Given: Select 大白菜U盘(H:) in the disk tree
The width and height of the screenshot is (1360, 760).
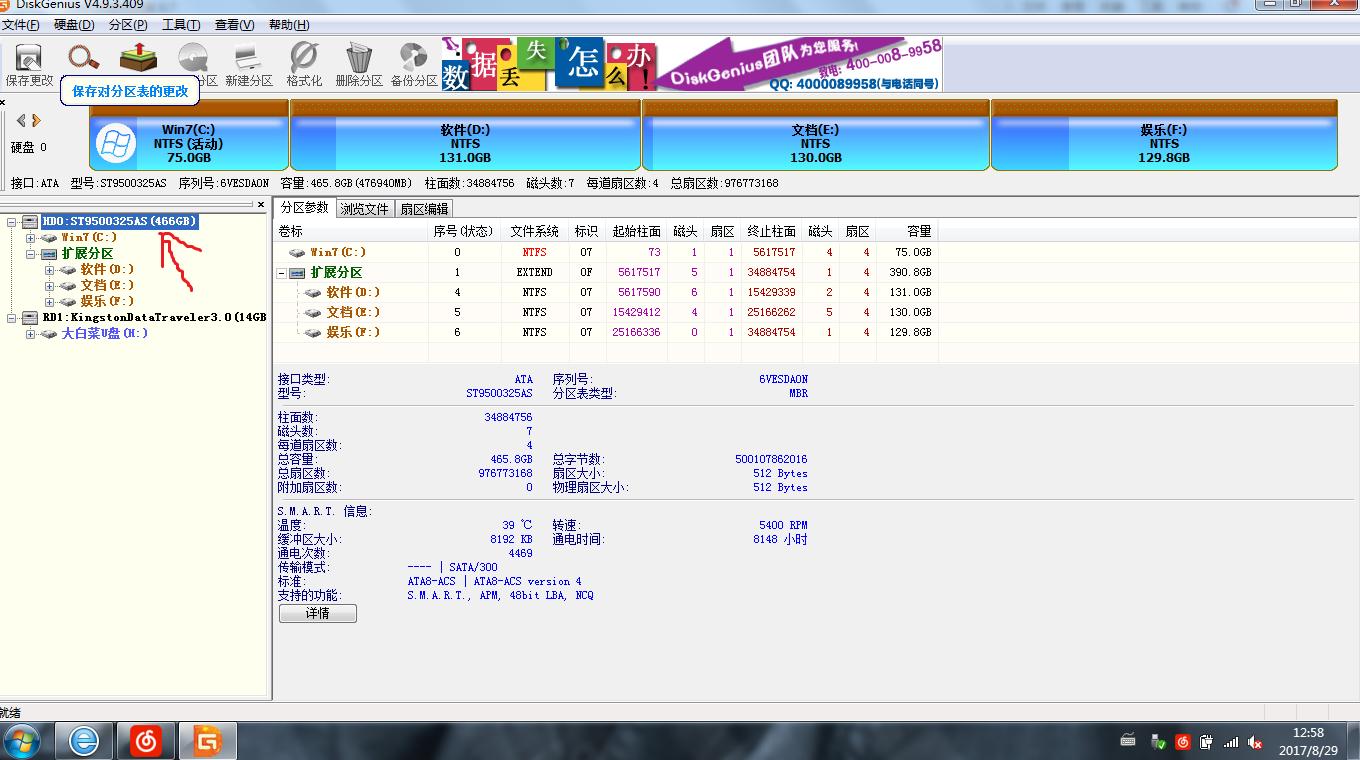Looking at the screenshot, I should [x=105, y=334].
